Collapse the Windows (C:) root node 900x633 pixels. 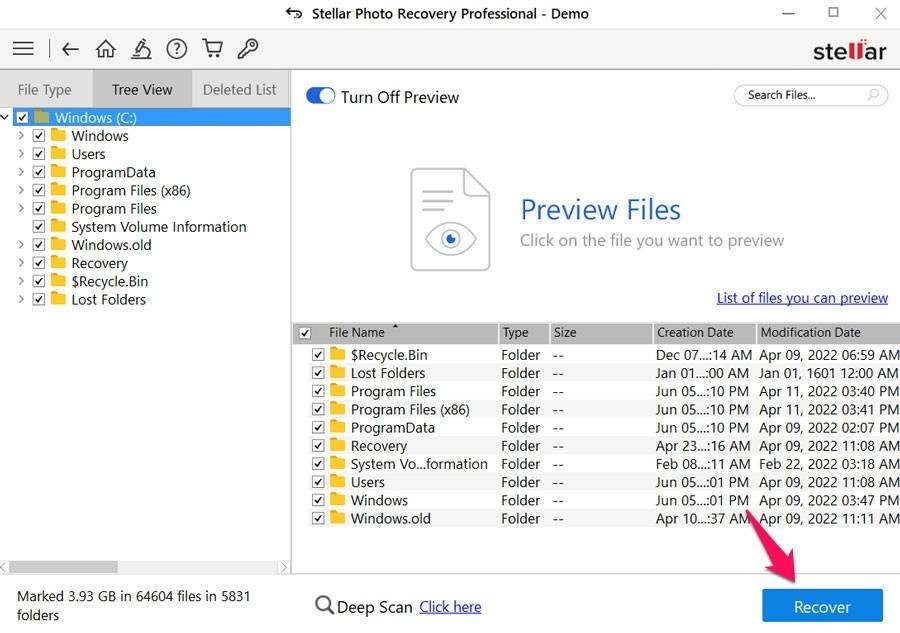click(6, 118)
